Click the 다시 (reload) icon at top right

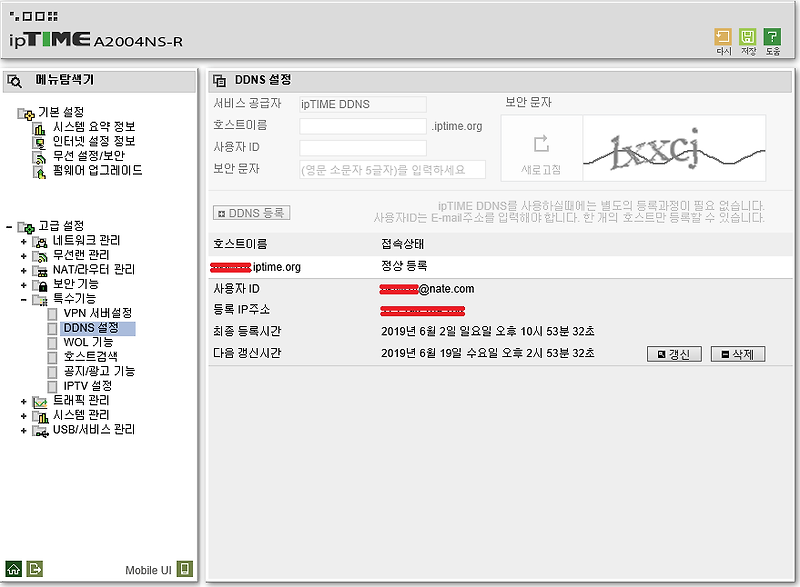[x=722, y=36]
